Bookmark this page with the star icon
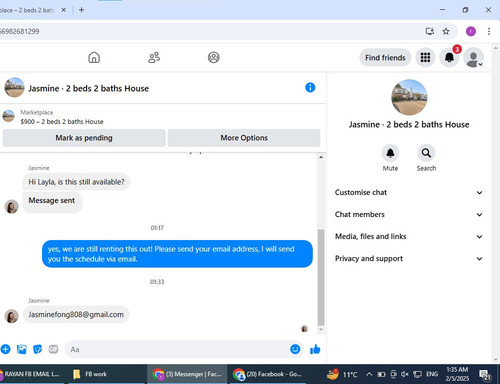The image size is (500, 384). (x=446, y=31)
